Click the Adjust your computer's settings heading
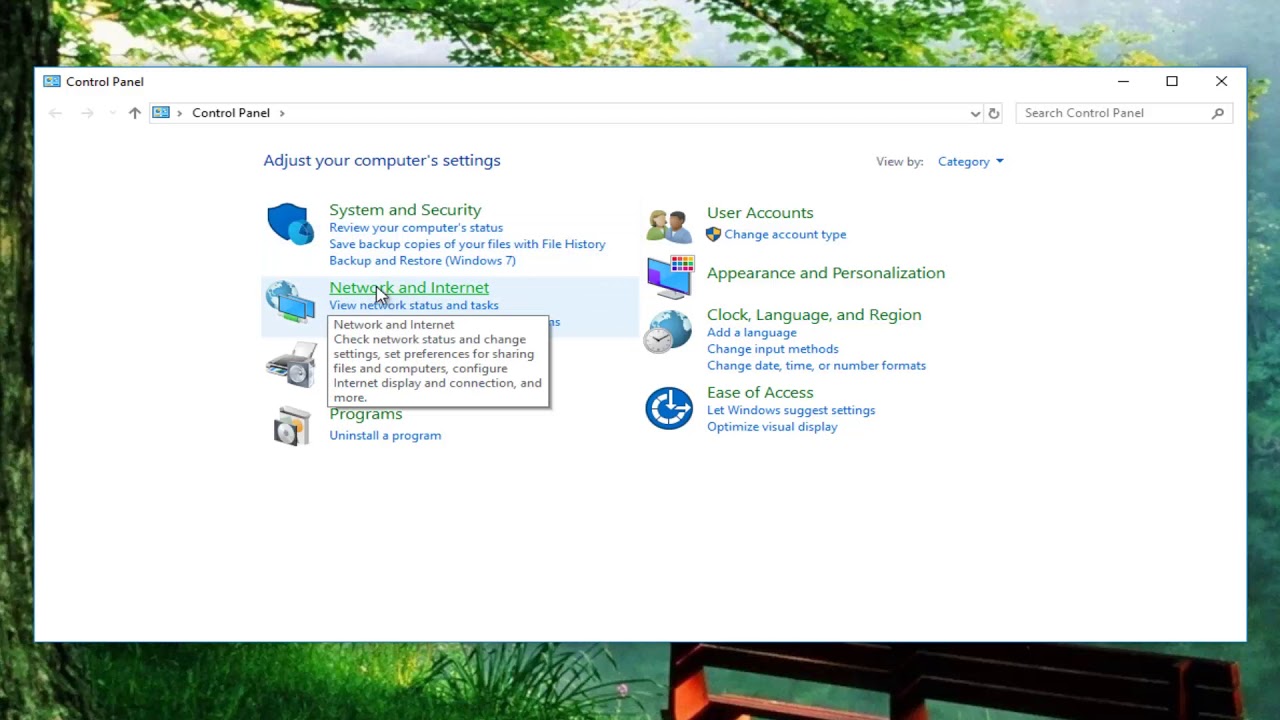The height and width of the screenshot is (720, 1280). [382, 161]
